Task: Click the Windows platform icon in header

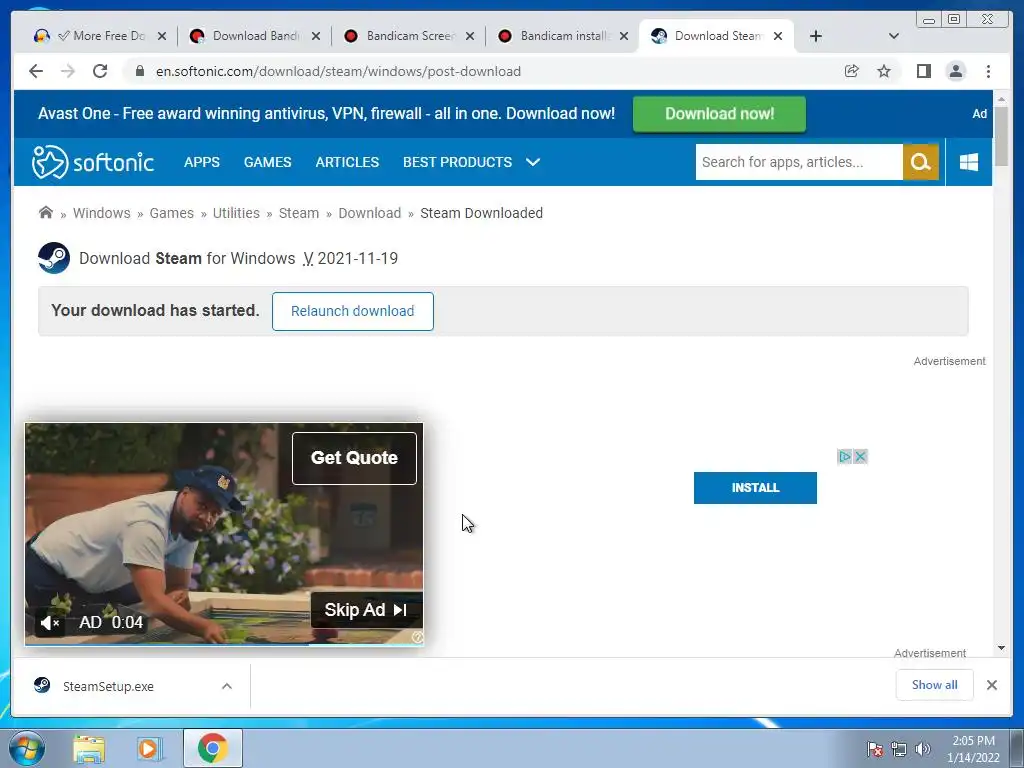Action: coord(969,162)
